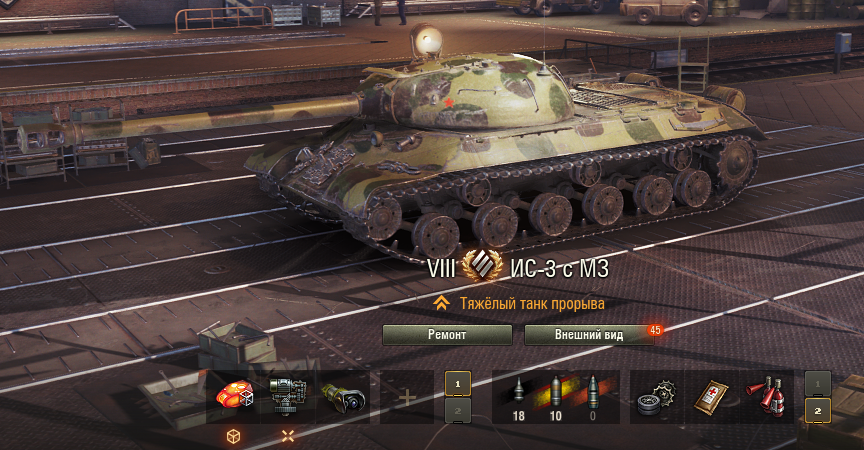This screenshot has width=864, height=450.
Task: Open the first aid kit consumable
Action: 711,397
